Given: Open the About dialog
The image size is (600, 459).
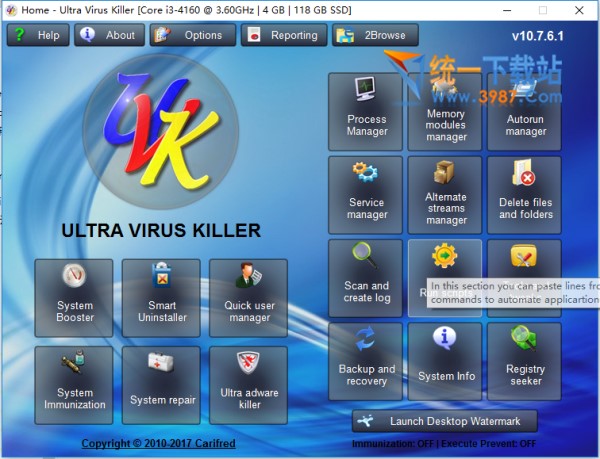Looking at the screenshot, I should (109, 35).
